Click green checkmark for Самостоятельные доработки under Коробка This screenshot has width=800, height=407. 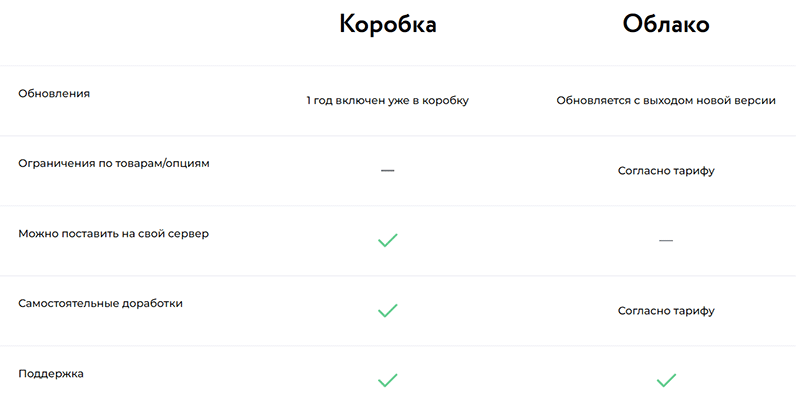[x=388, y=311]
